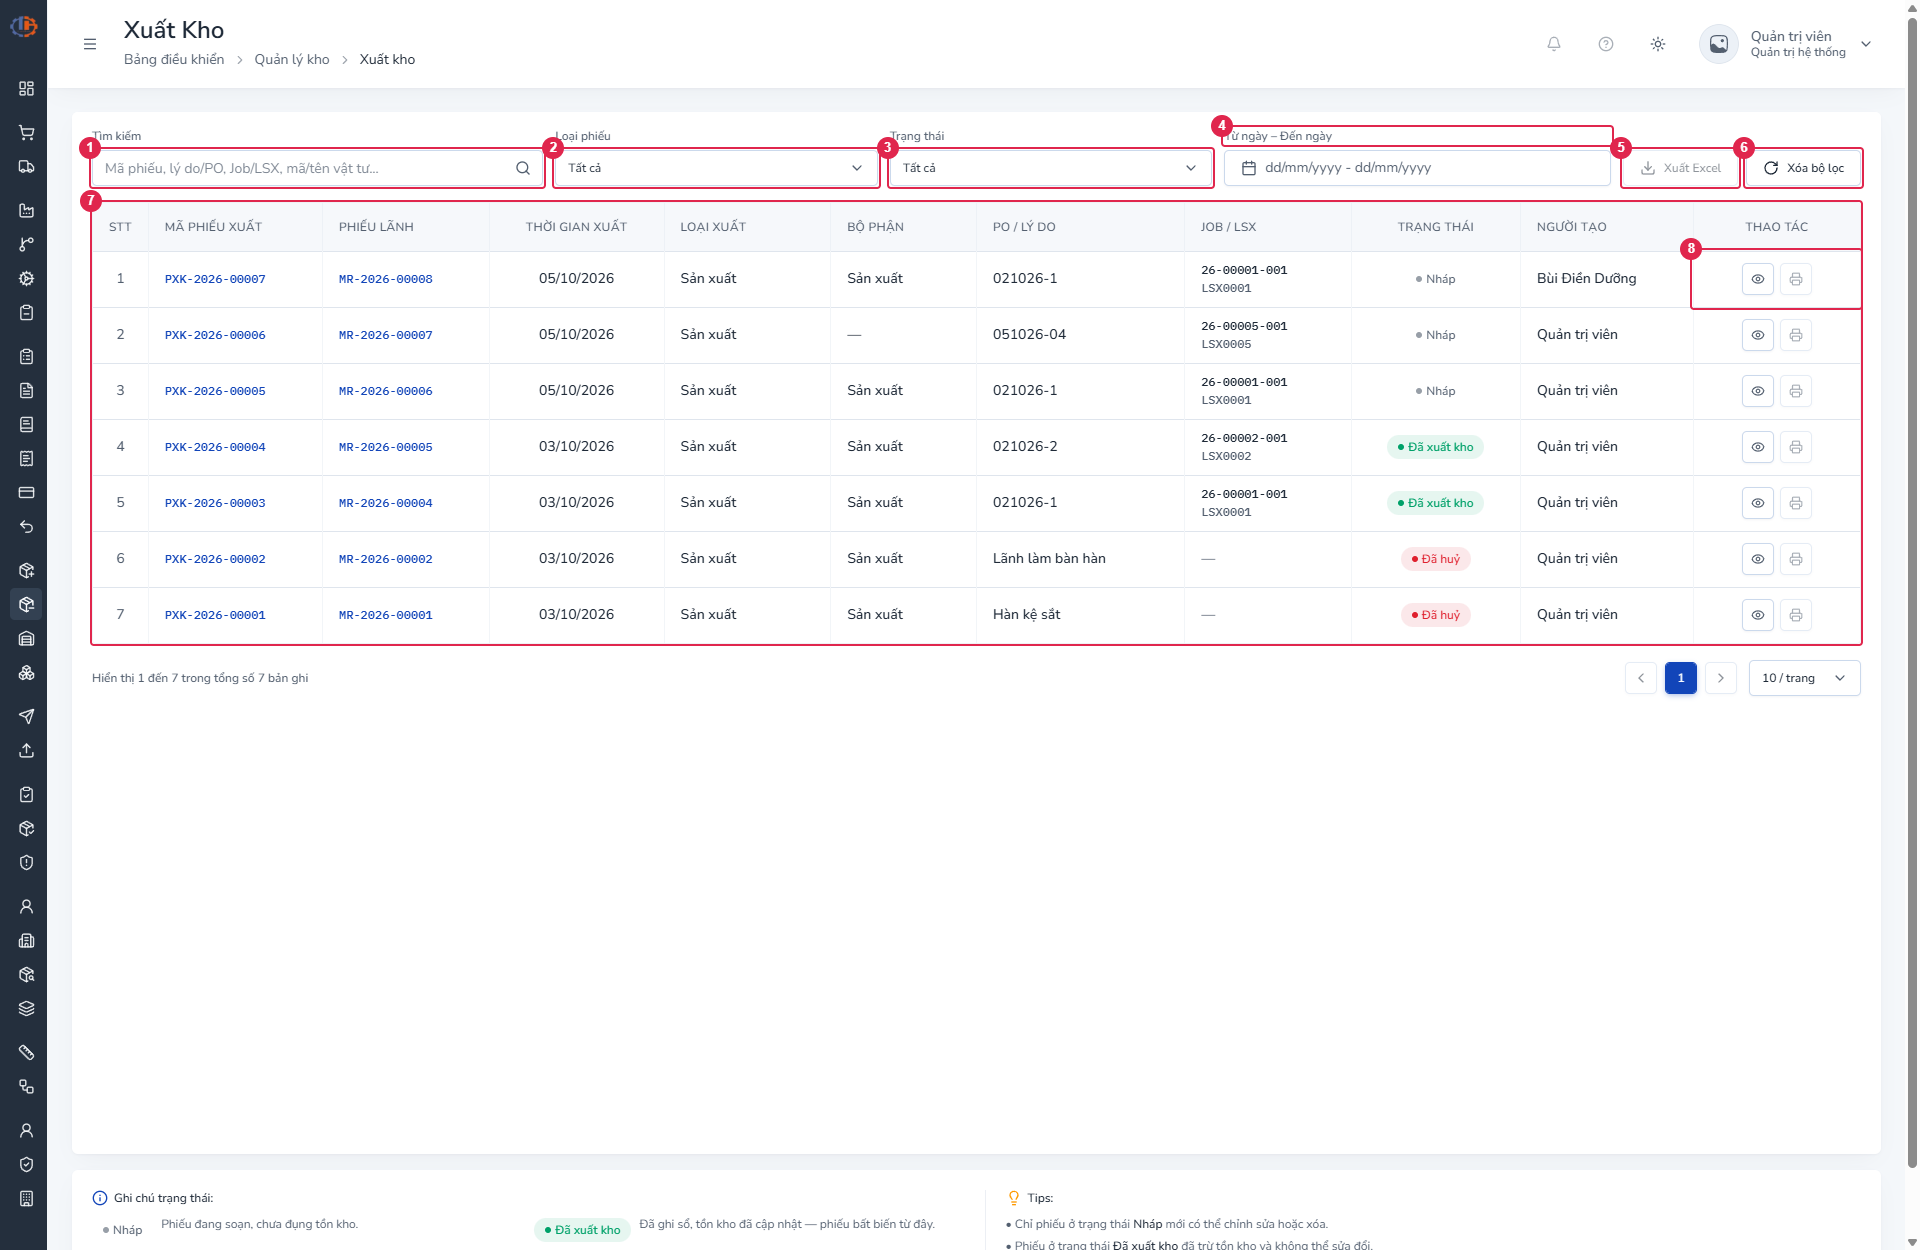Open the paper plane send sidebar icon

[x=27, y=717]
